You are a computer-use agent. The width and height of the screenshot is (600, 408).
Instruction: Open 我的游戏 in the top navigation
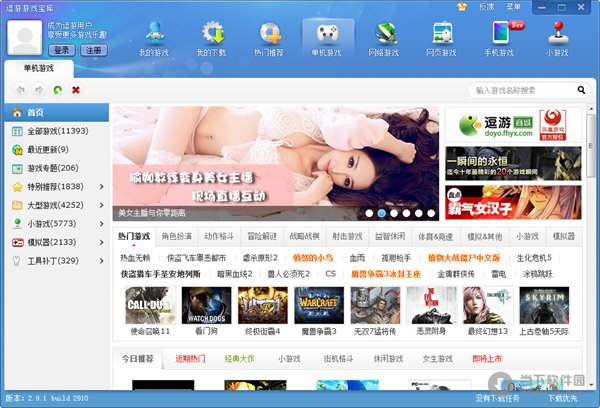click(x=155, y=37)
